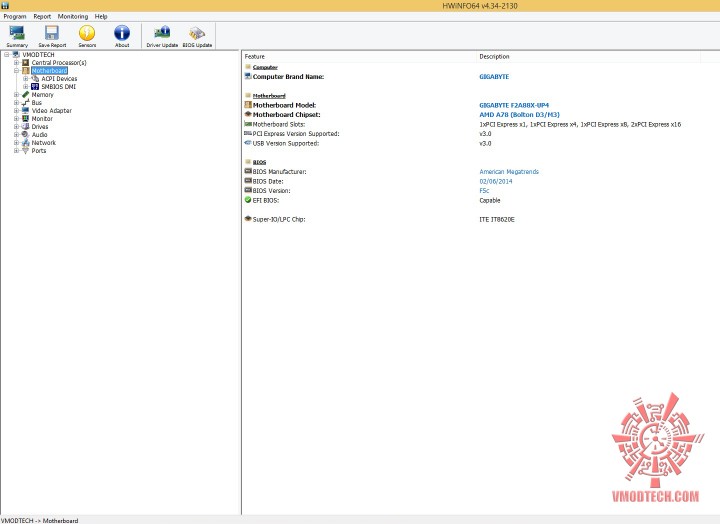
Task: Select the Video Adapter tree label
Action: [51, 111]
